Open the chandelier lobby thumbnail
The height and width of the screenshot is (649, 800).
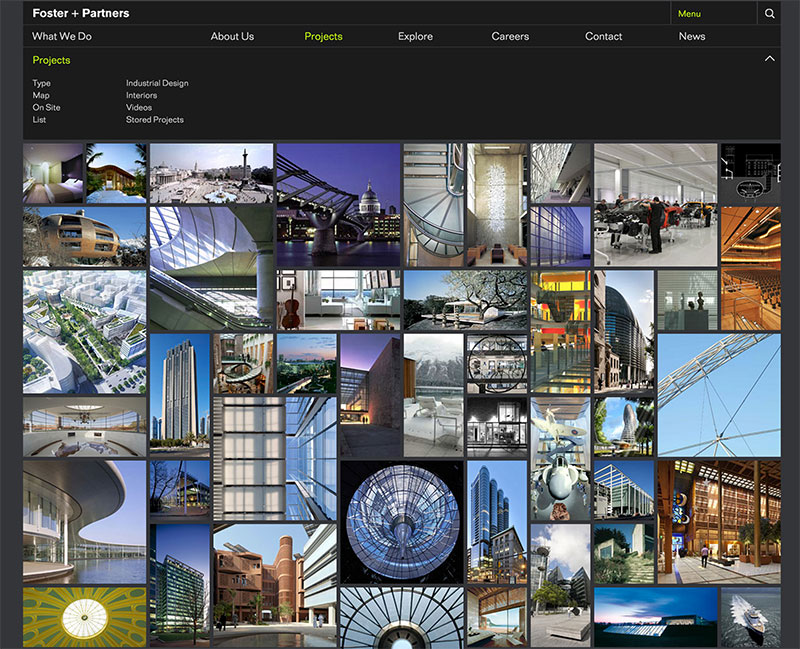[497, 205]
